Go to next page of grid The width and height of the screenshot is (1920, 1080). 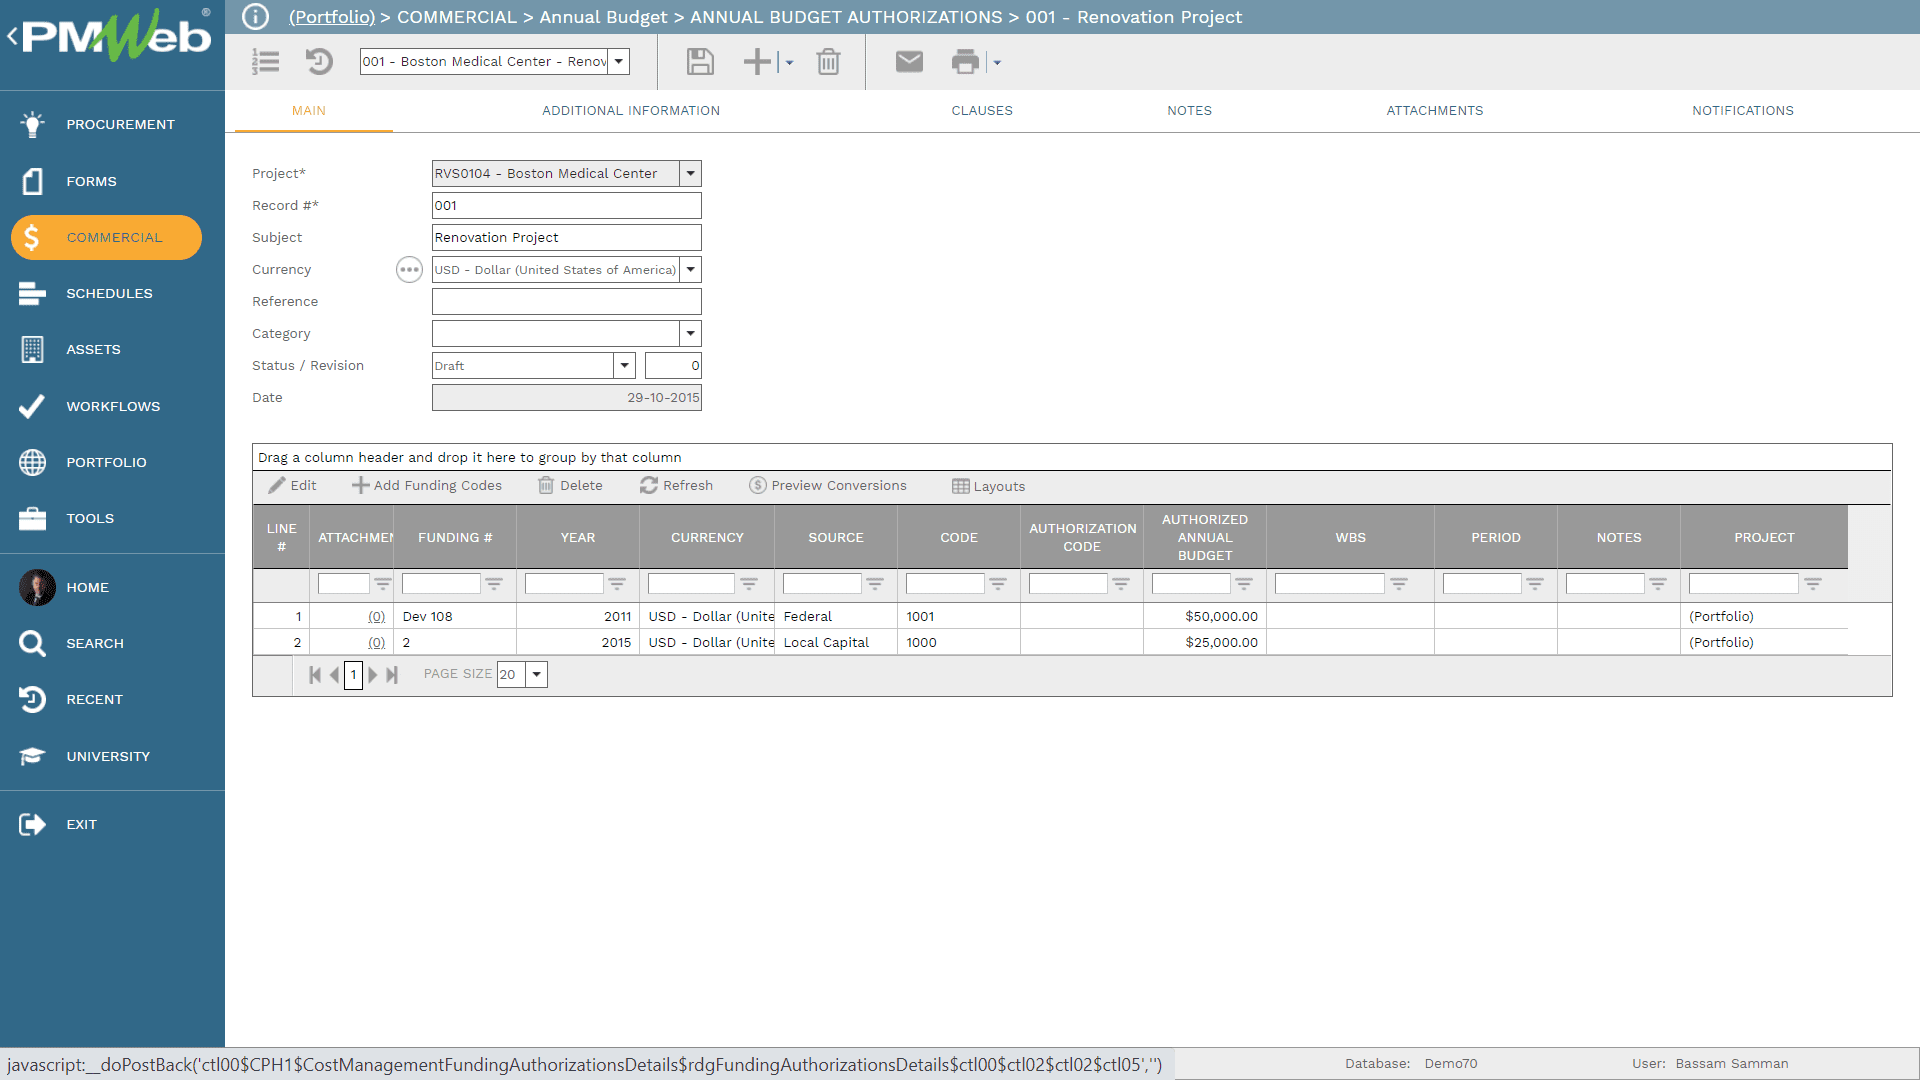click(373, 675)
